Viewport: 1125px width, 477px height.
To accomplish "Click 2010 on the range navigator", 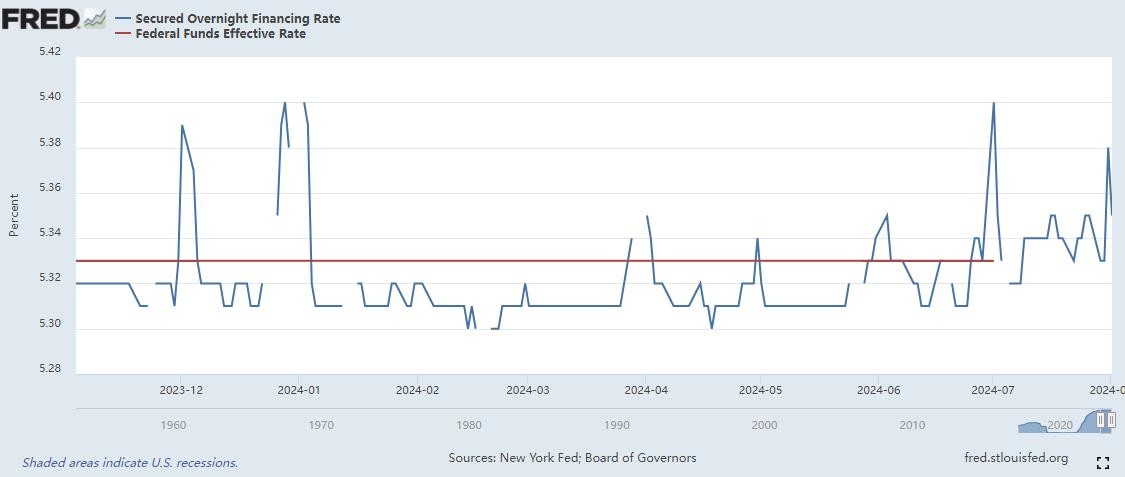I will pyautogui.click(x=912, y=425).
